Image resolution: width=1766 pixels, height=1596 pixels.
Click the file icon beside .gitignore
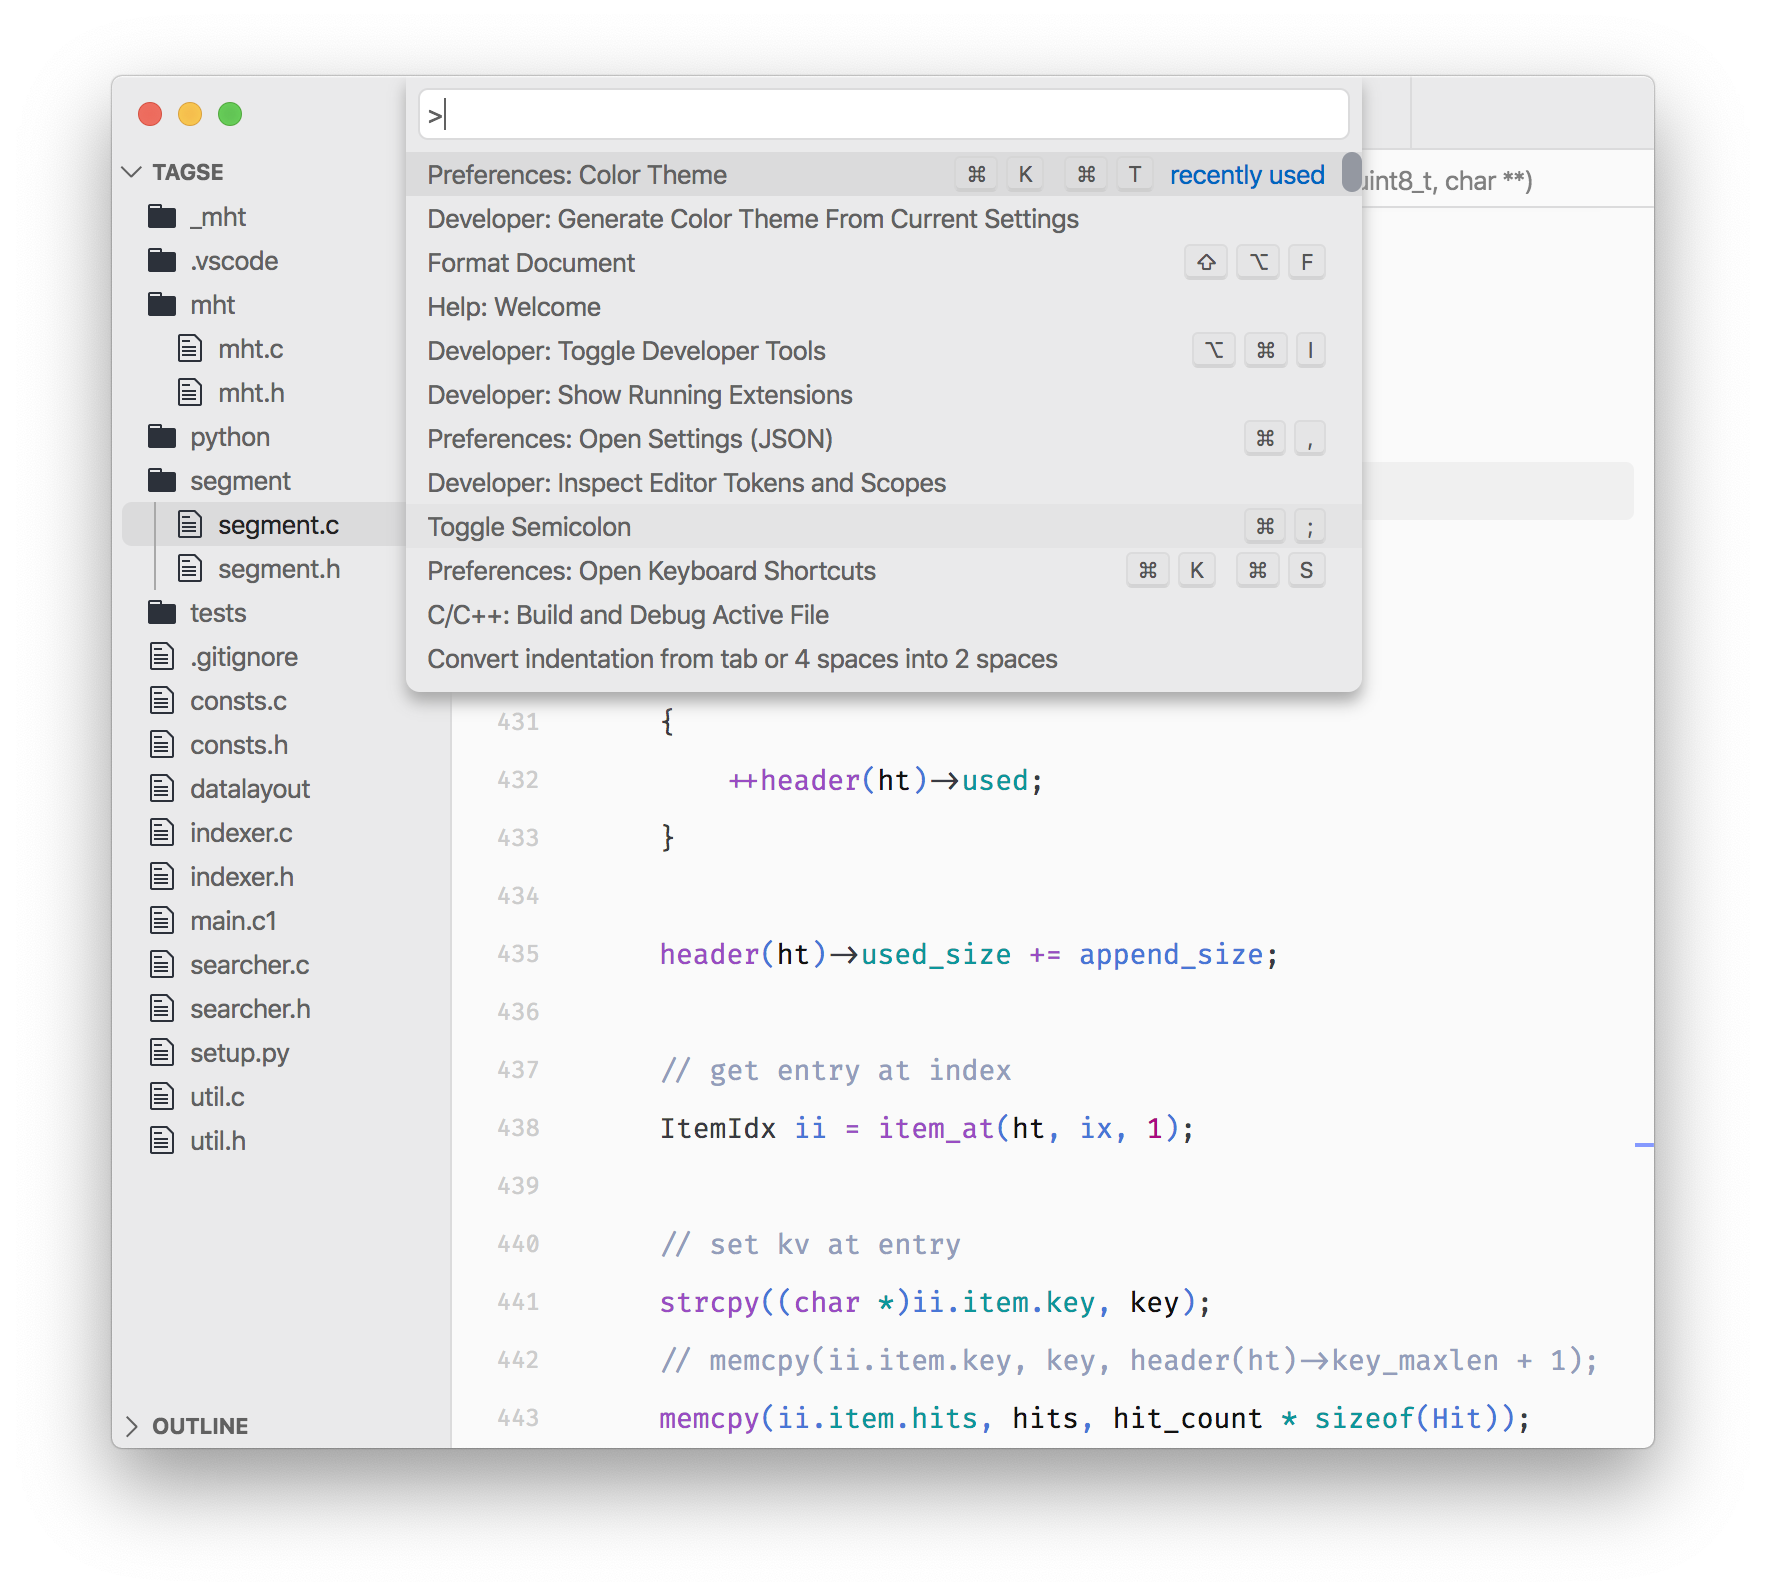(161, 656)
